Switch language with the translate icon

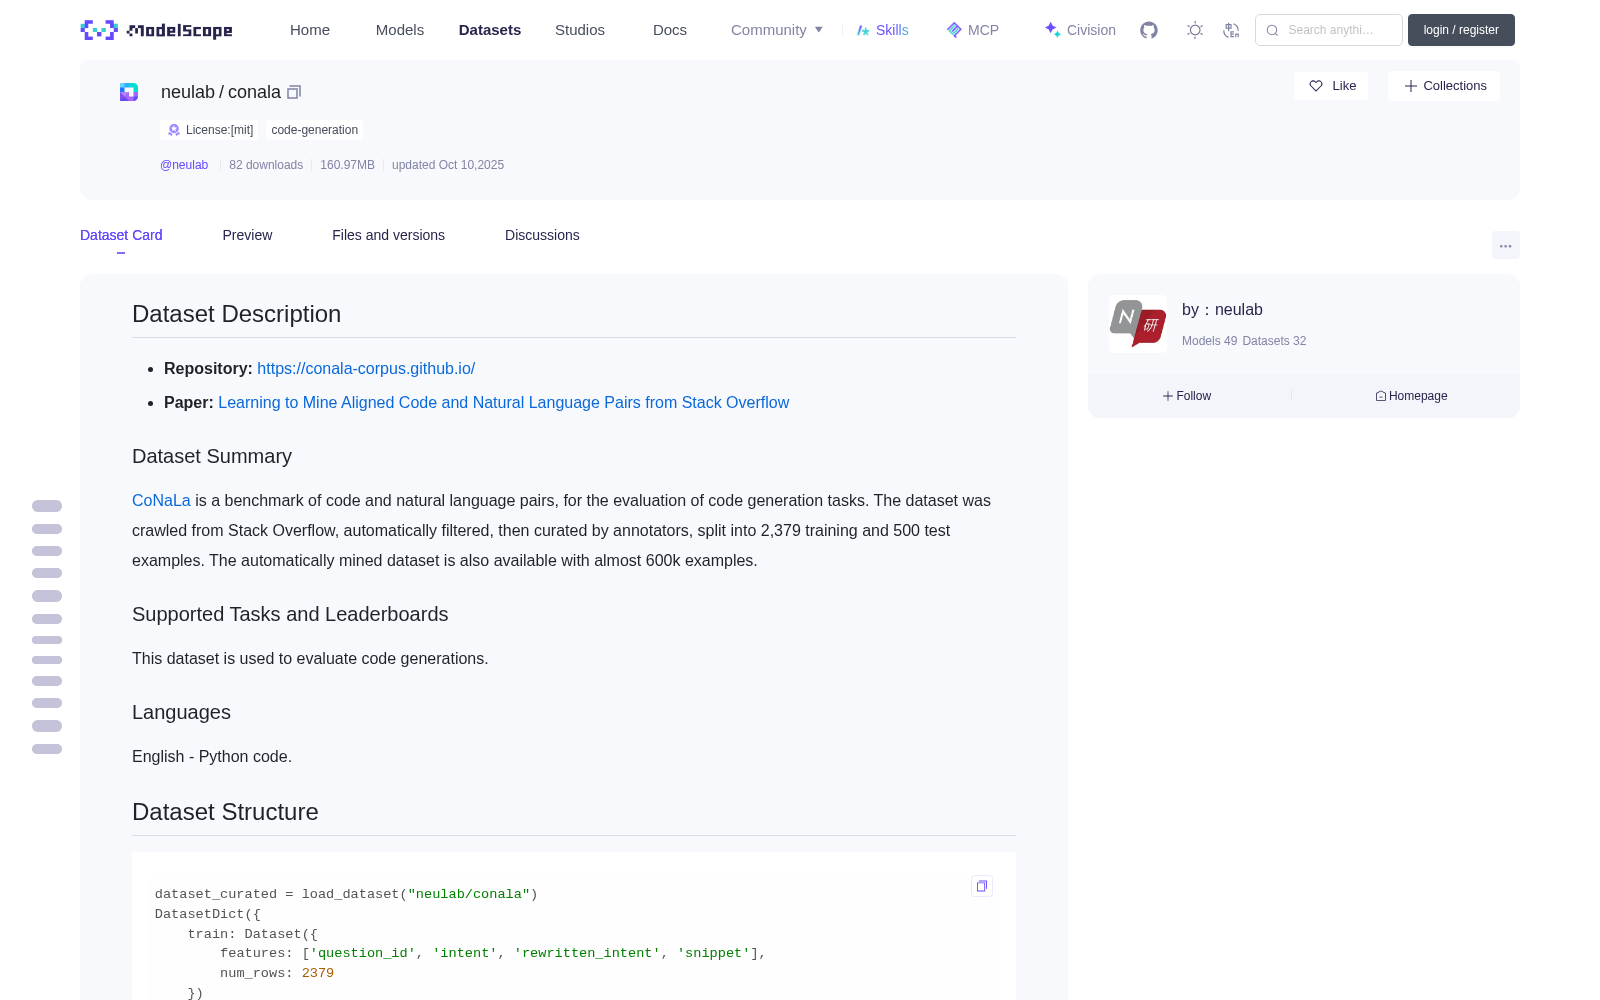point(1231,30)
